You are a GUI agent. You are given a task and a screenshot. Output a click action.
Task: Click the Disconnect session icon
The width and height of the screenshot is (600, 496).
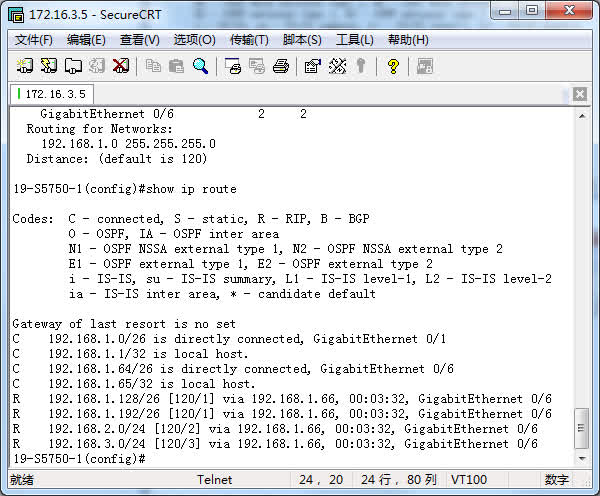click(120, 66)
